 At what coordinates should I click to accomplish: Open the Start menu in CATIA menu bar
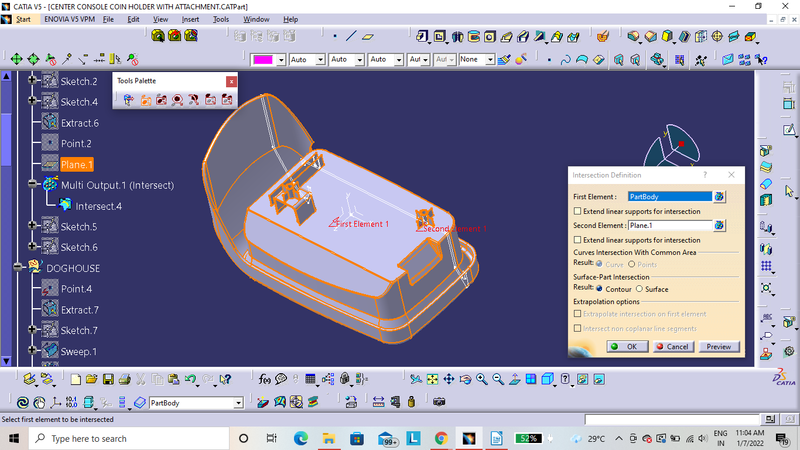pos(23,19)
